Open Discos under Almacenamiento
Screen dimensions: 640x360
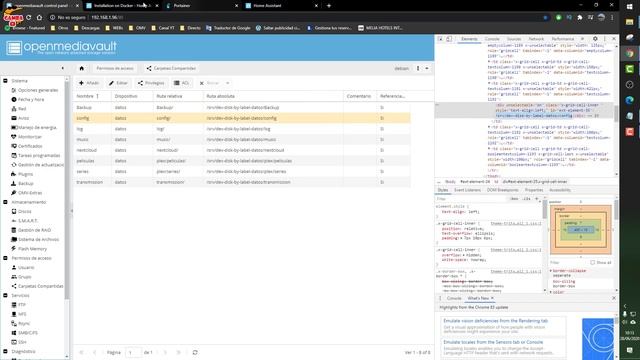click(x=24, y=211)
